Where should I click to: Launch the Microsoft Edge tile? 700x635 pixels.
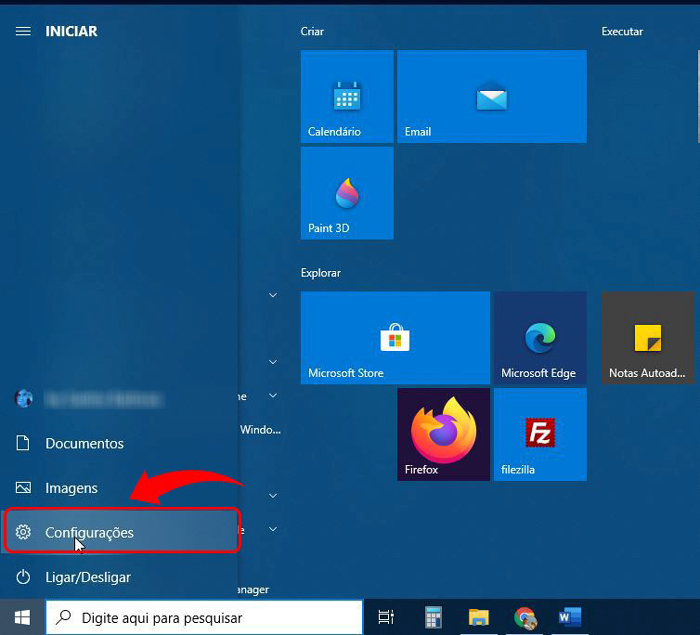point(540,338)
